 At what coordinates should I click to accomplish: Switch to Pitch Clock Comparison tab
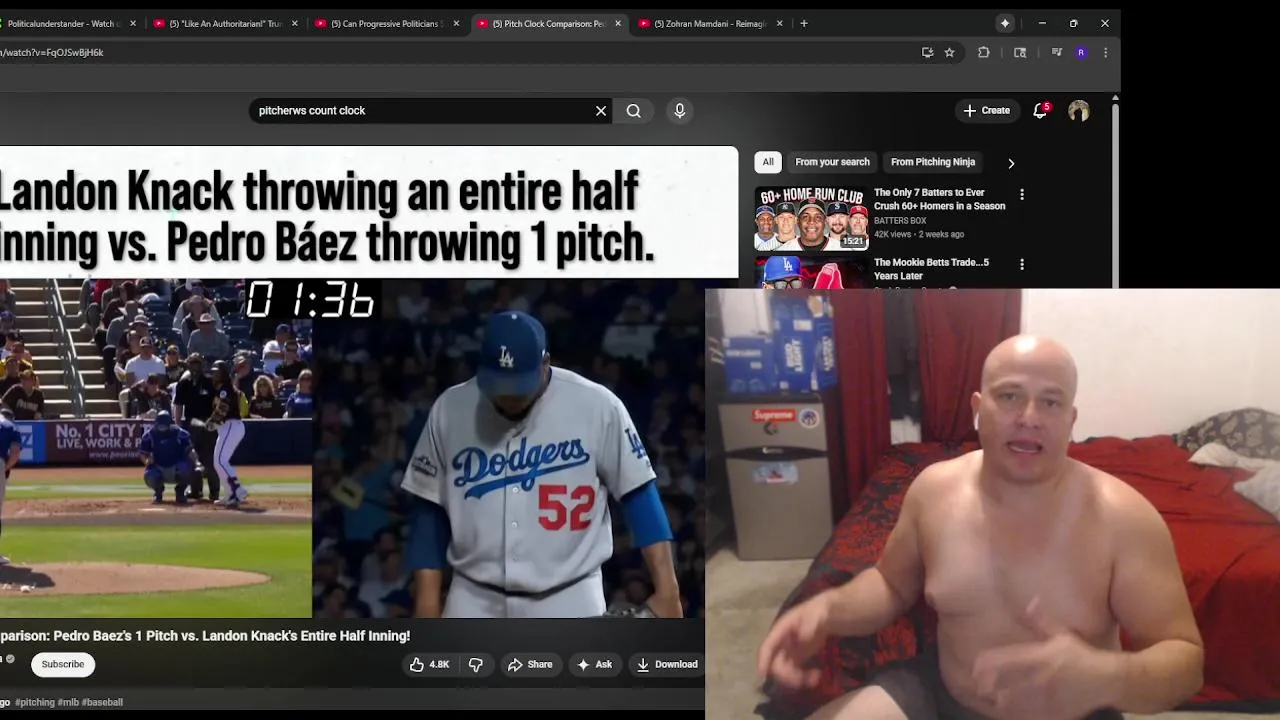pyautogui.click(x=548, y=23)
